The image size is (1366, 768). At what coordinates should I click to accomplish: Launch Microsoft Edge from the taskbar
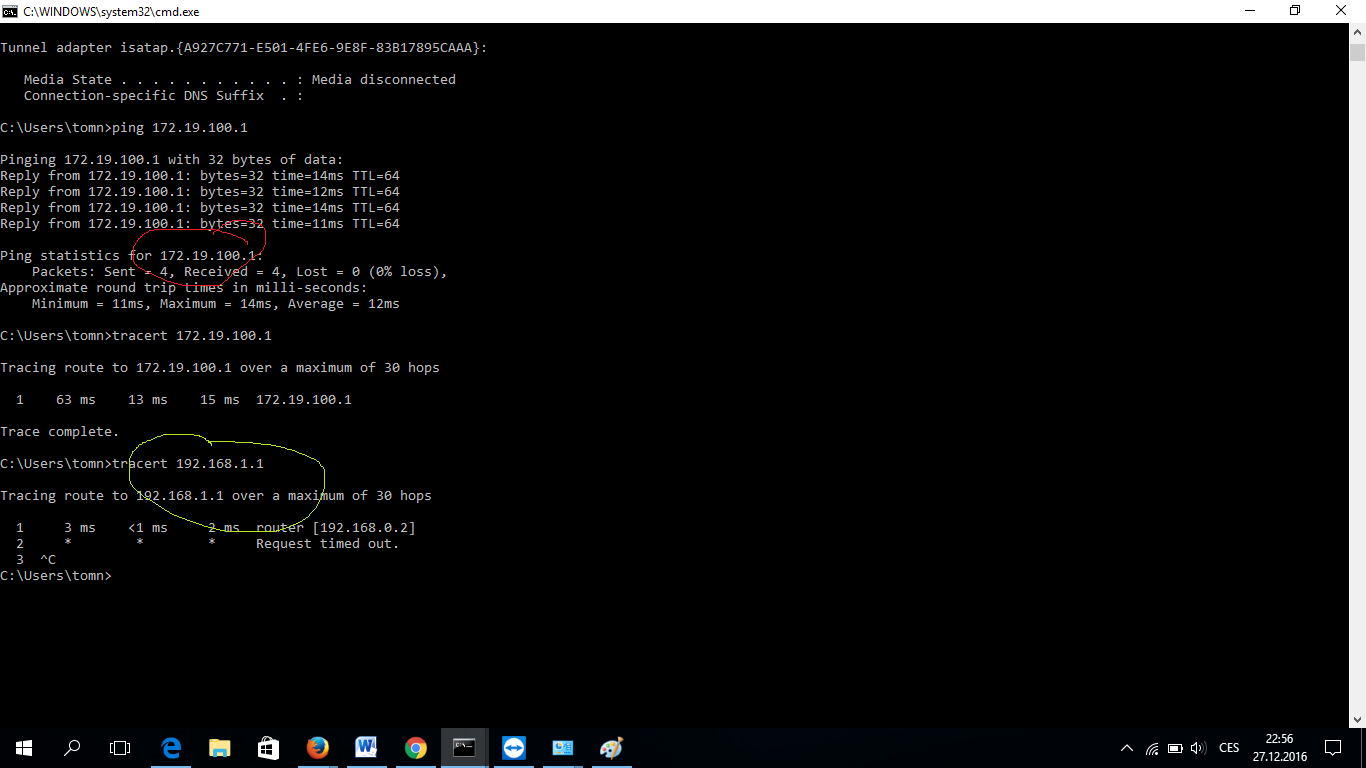click(x=171, y=748)
